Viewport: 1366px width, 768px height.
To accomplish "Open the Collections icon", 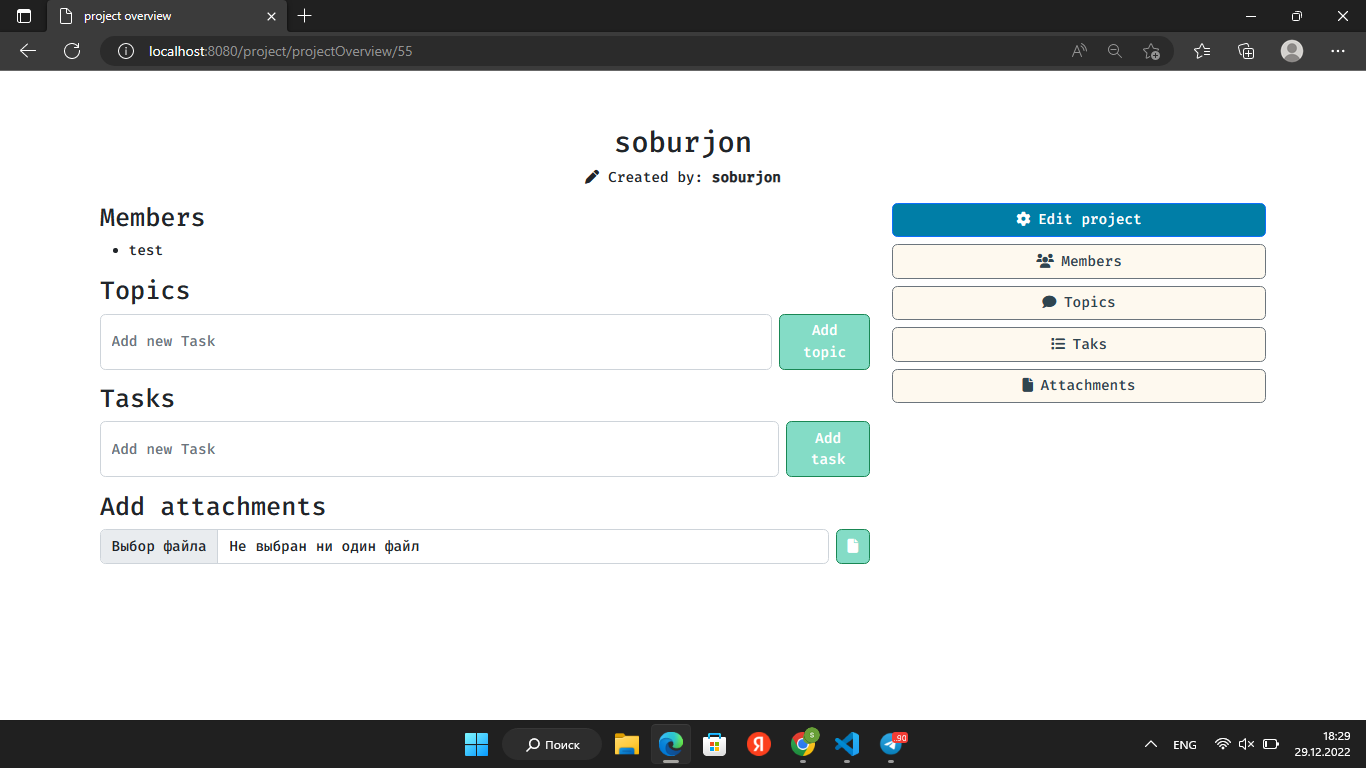I will pyautogui.click(x=1246, y=51).
